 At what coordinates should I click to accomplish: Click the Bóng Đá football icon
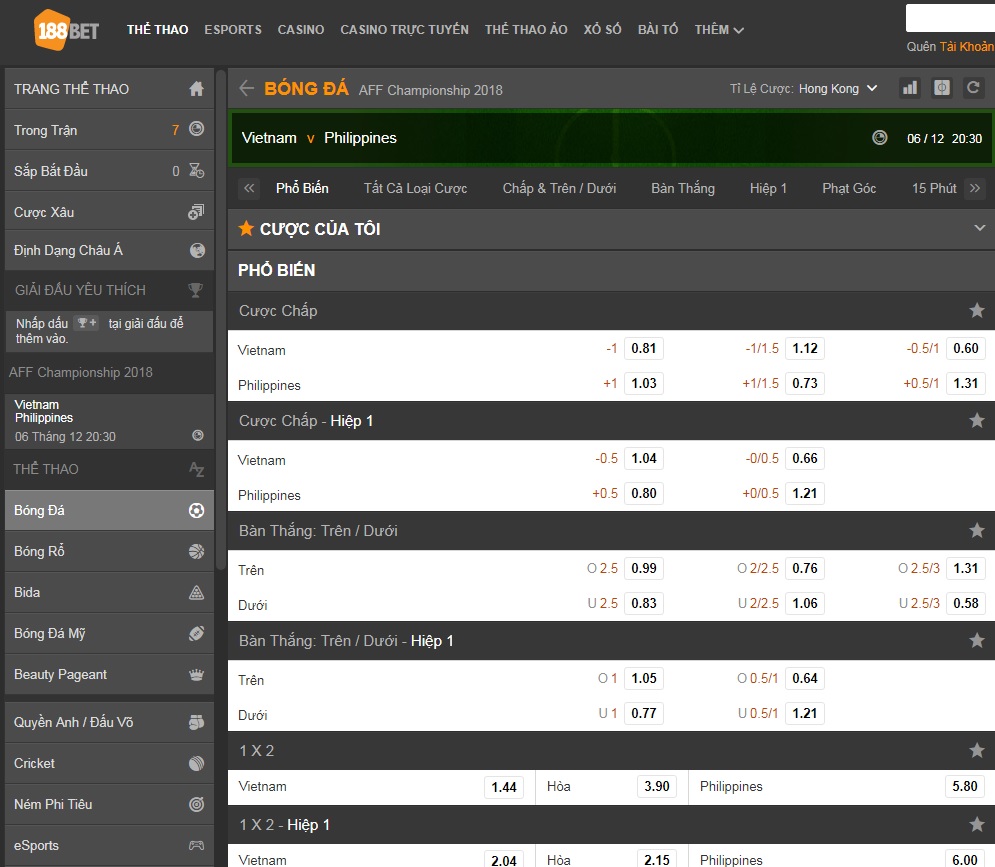tap(197, 510)
